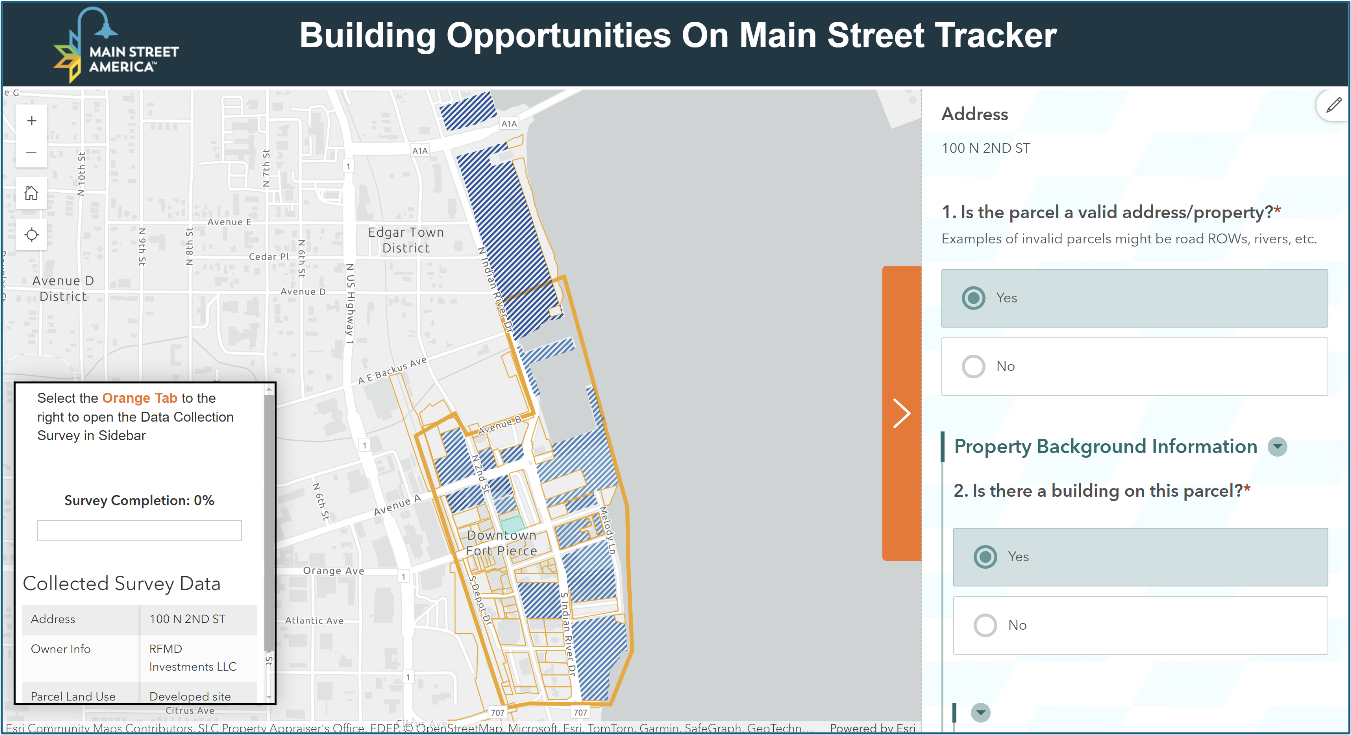
Task: Click A1A highway shield on map
Action: 509,123
